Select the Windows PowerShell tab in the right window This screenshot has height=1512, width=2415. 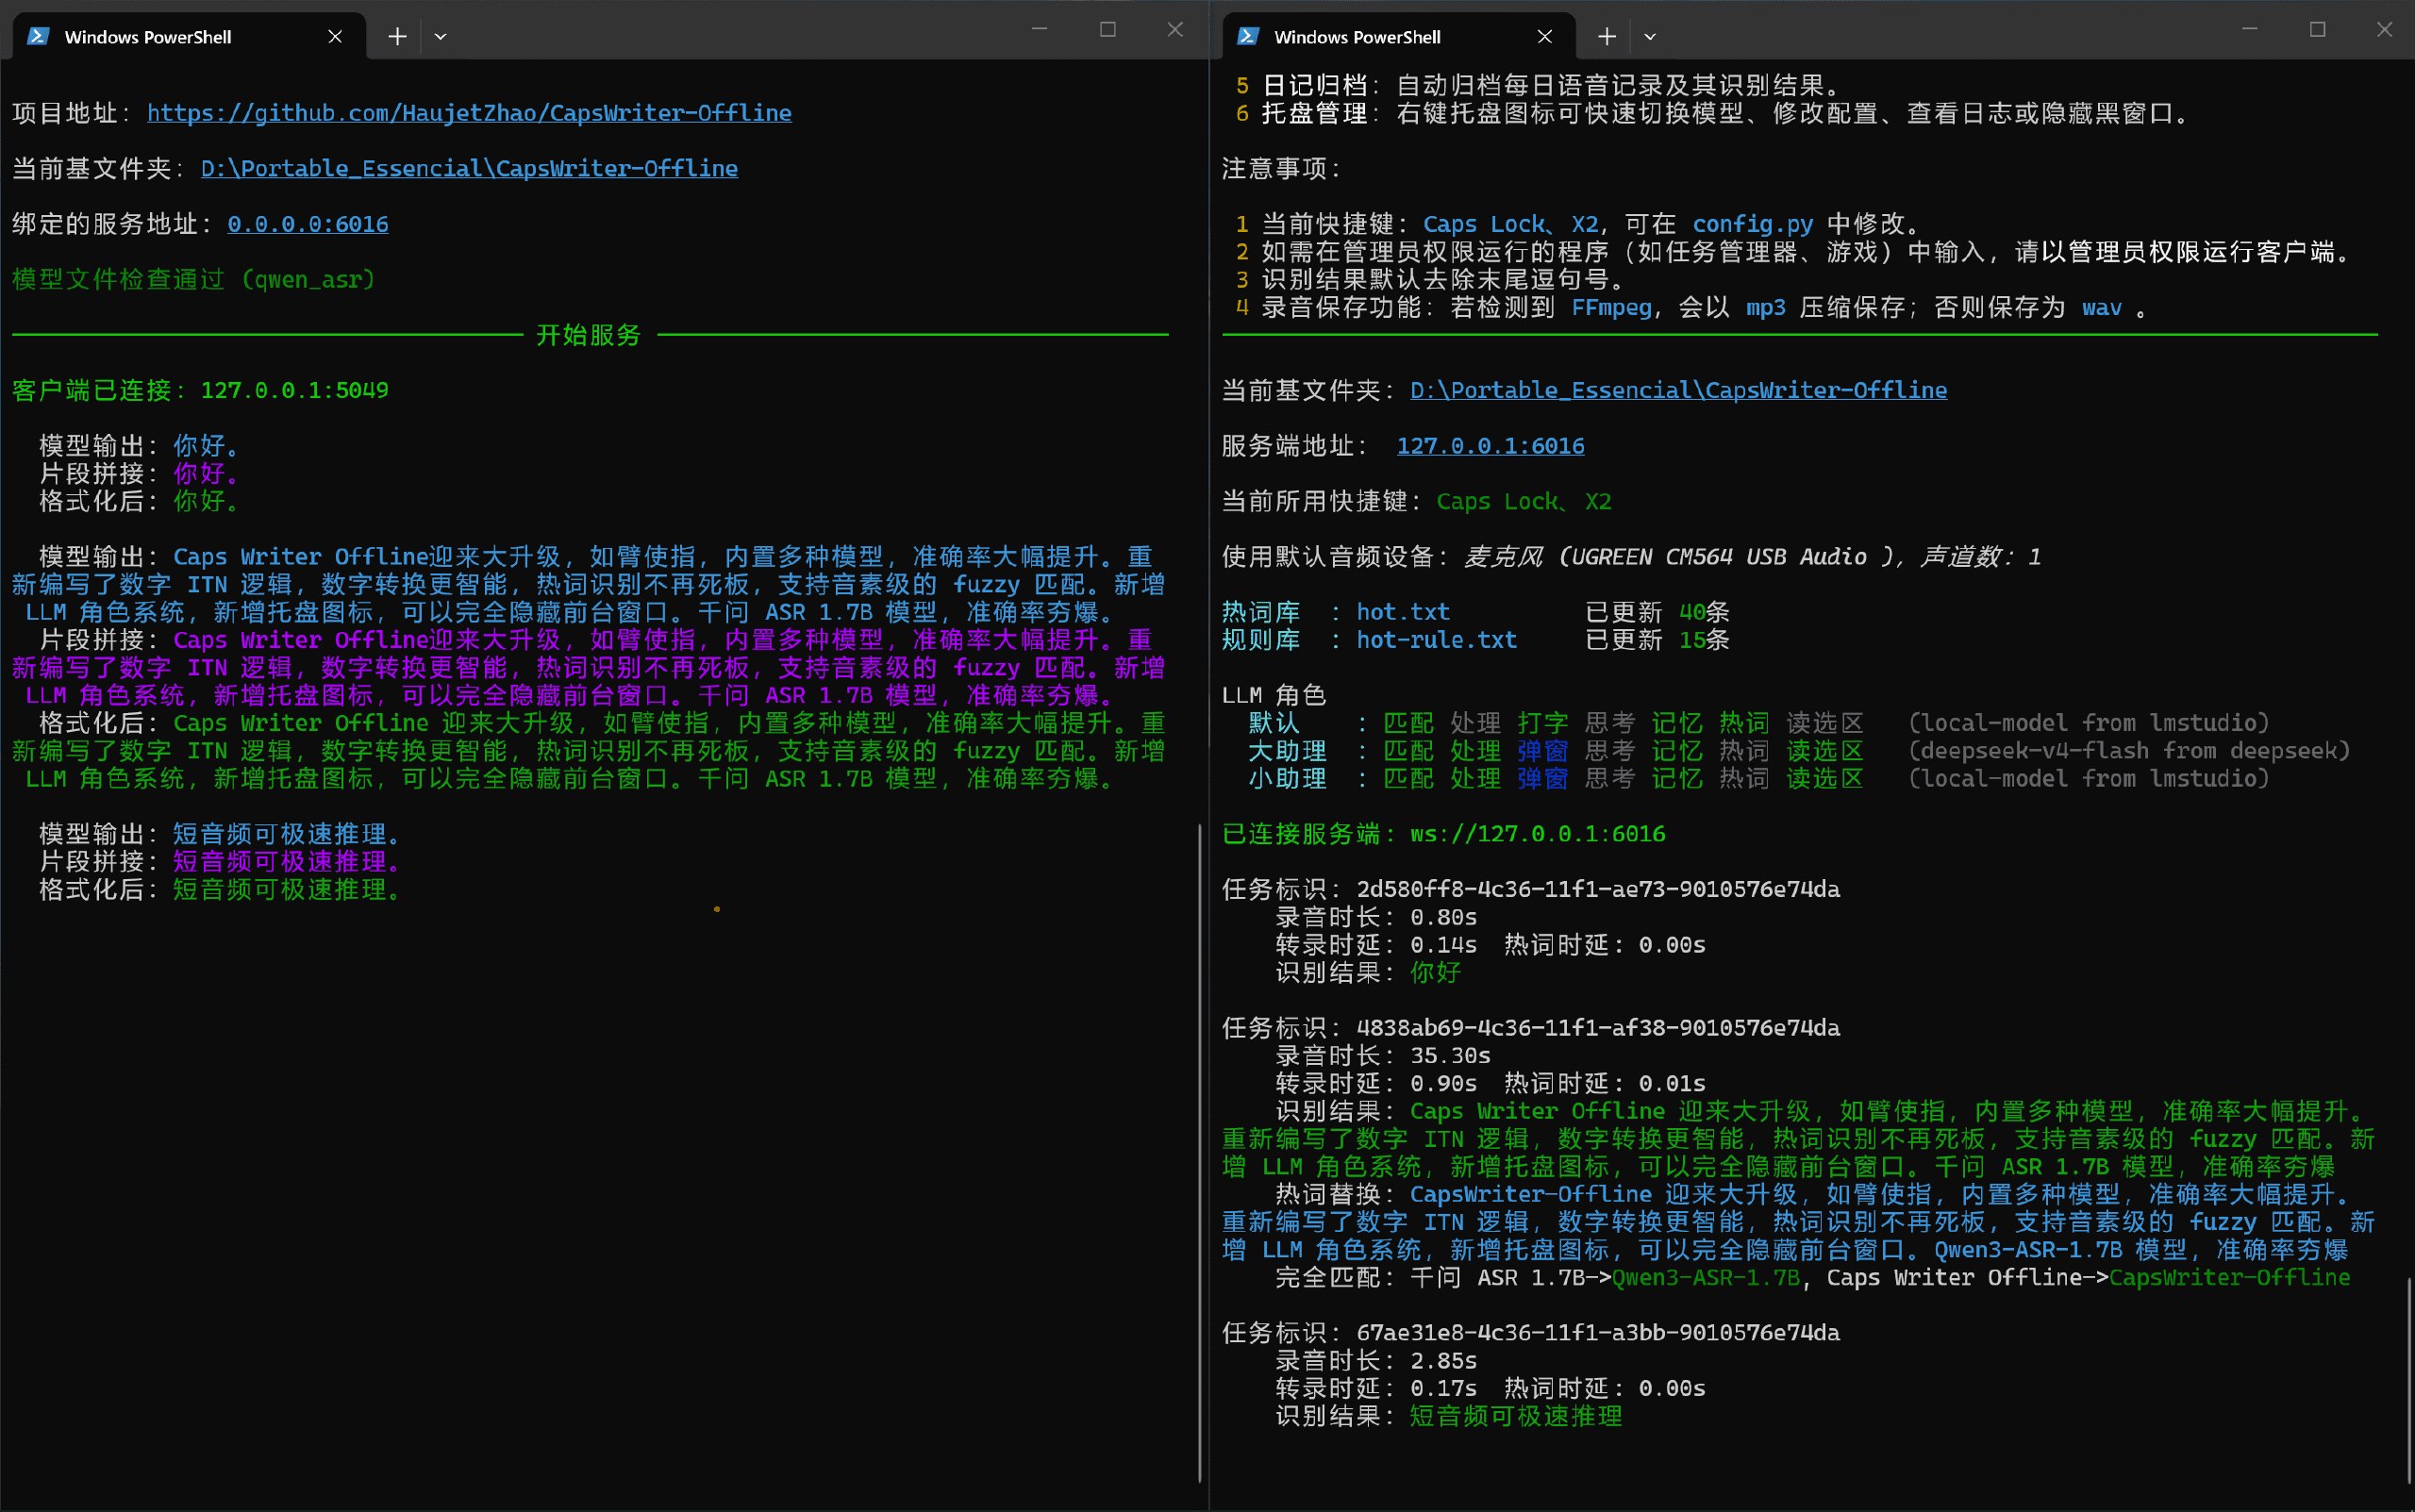(1397, 37)
